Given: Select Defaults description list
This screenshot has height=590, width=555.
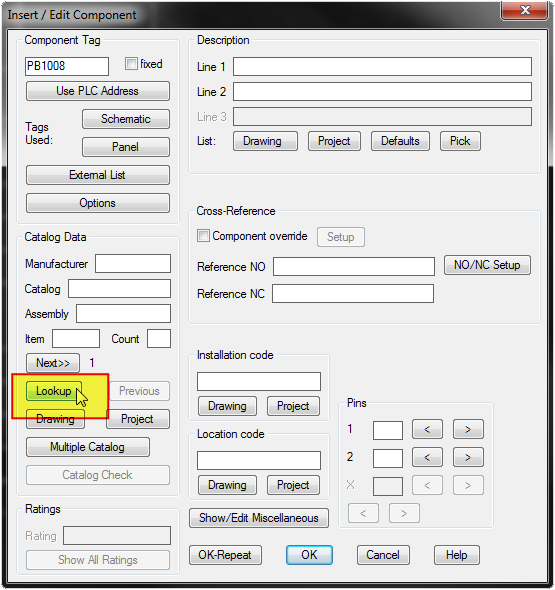Looking at the screenshot, I should (x=400, y=141).
